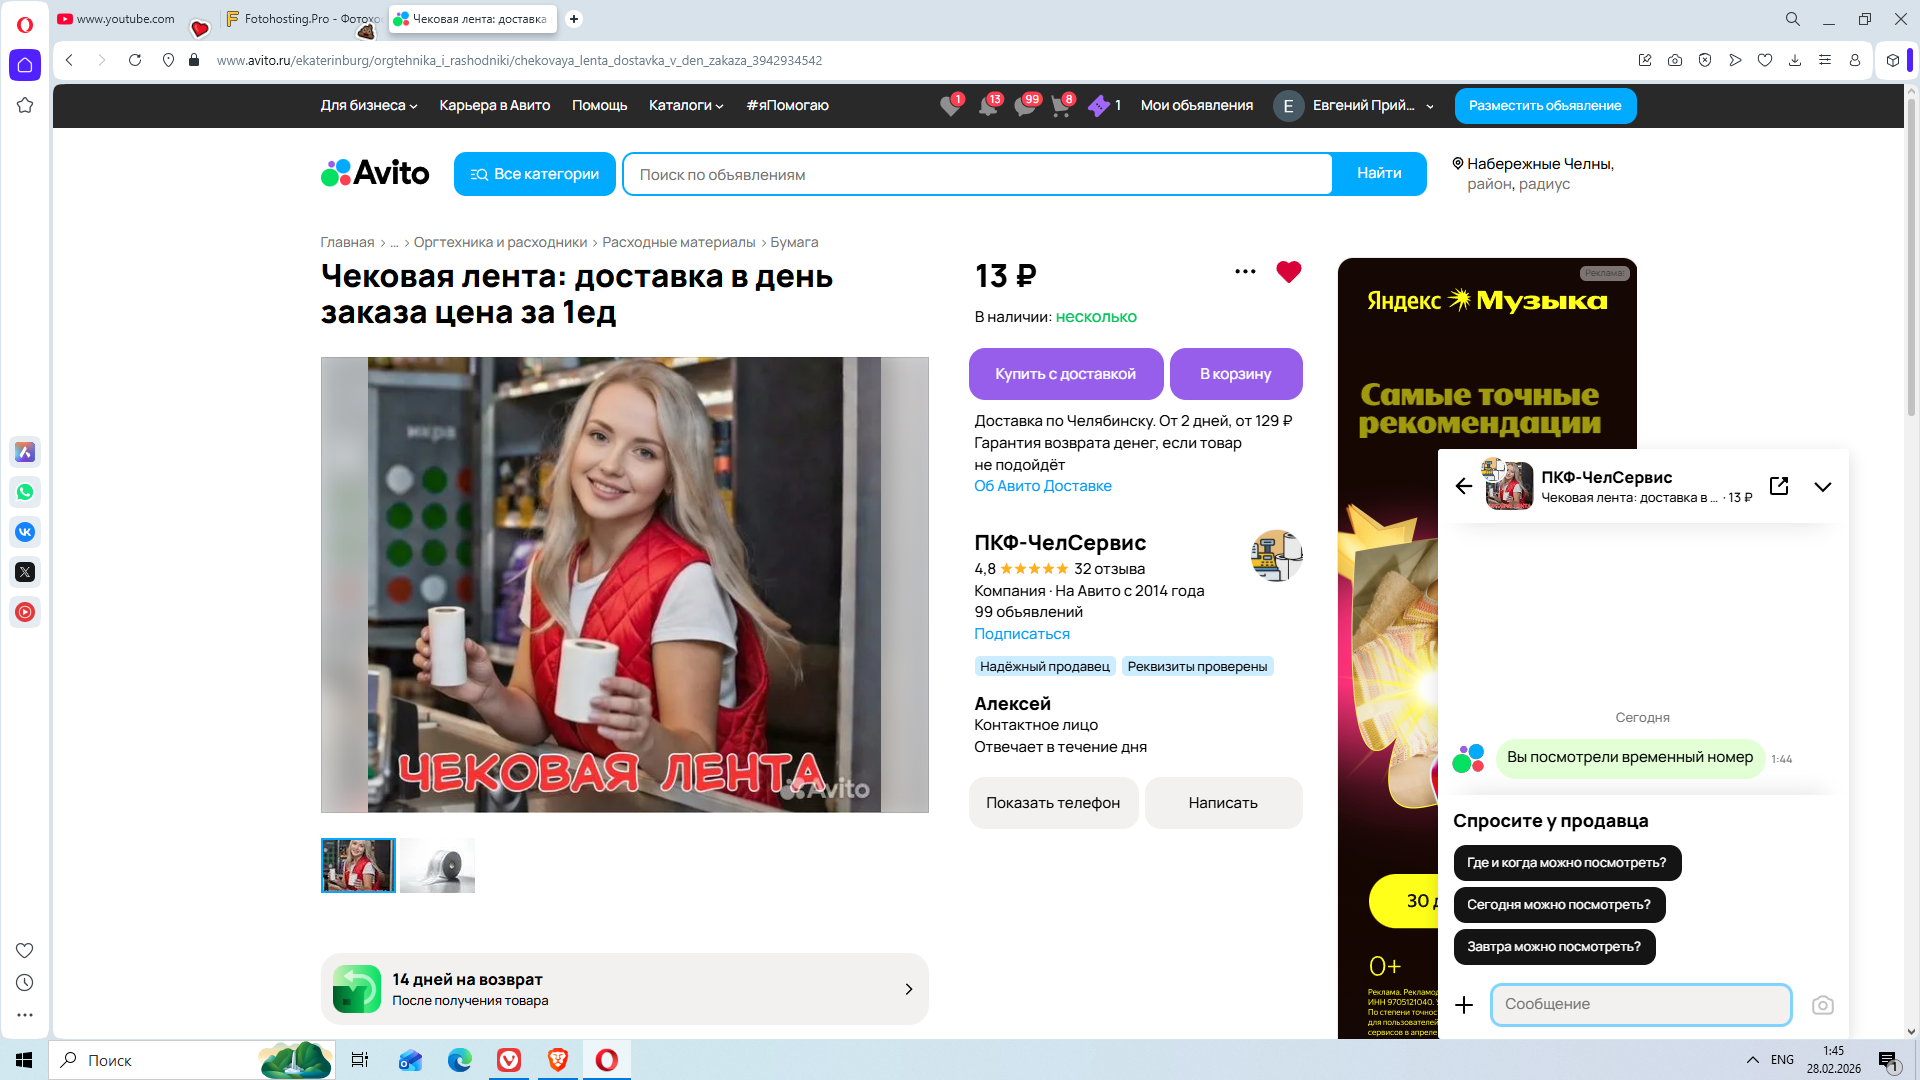Collapse the chat panel chevron

[1822, 487]
